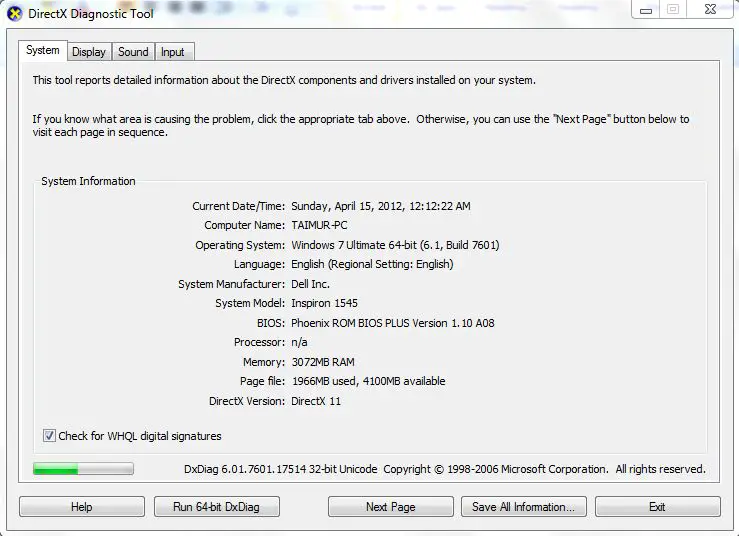The image size is (739, 536).
Task: Click the Help button
Action: click(x=82, y=507)
